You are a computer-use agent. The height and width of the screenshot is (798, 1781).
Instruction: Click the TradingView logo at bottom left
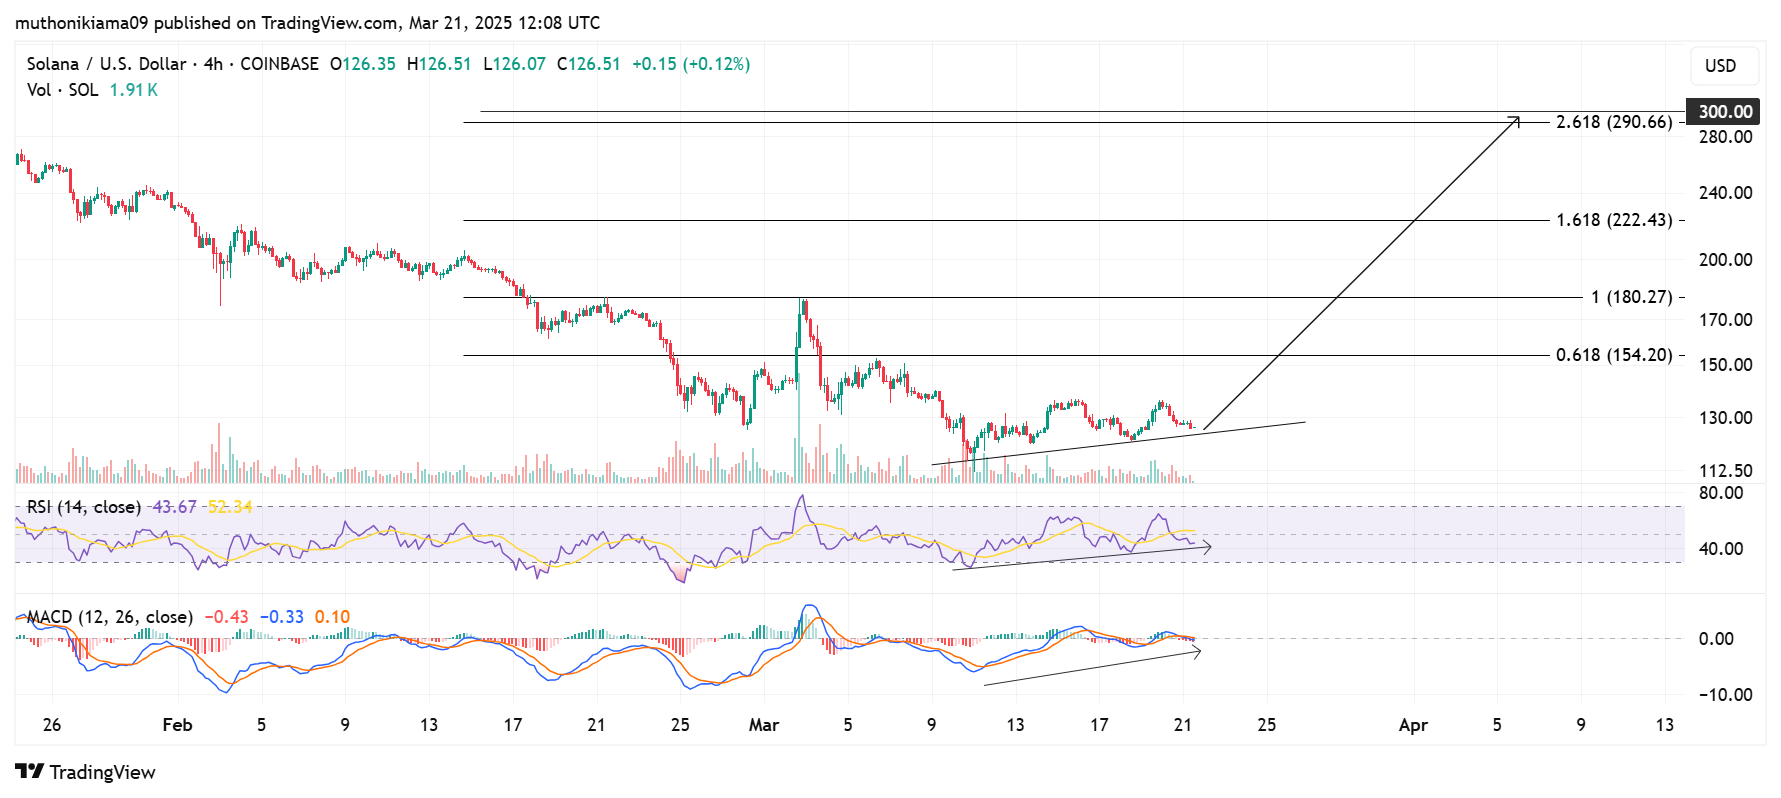86,772
